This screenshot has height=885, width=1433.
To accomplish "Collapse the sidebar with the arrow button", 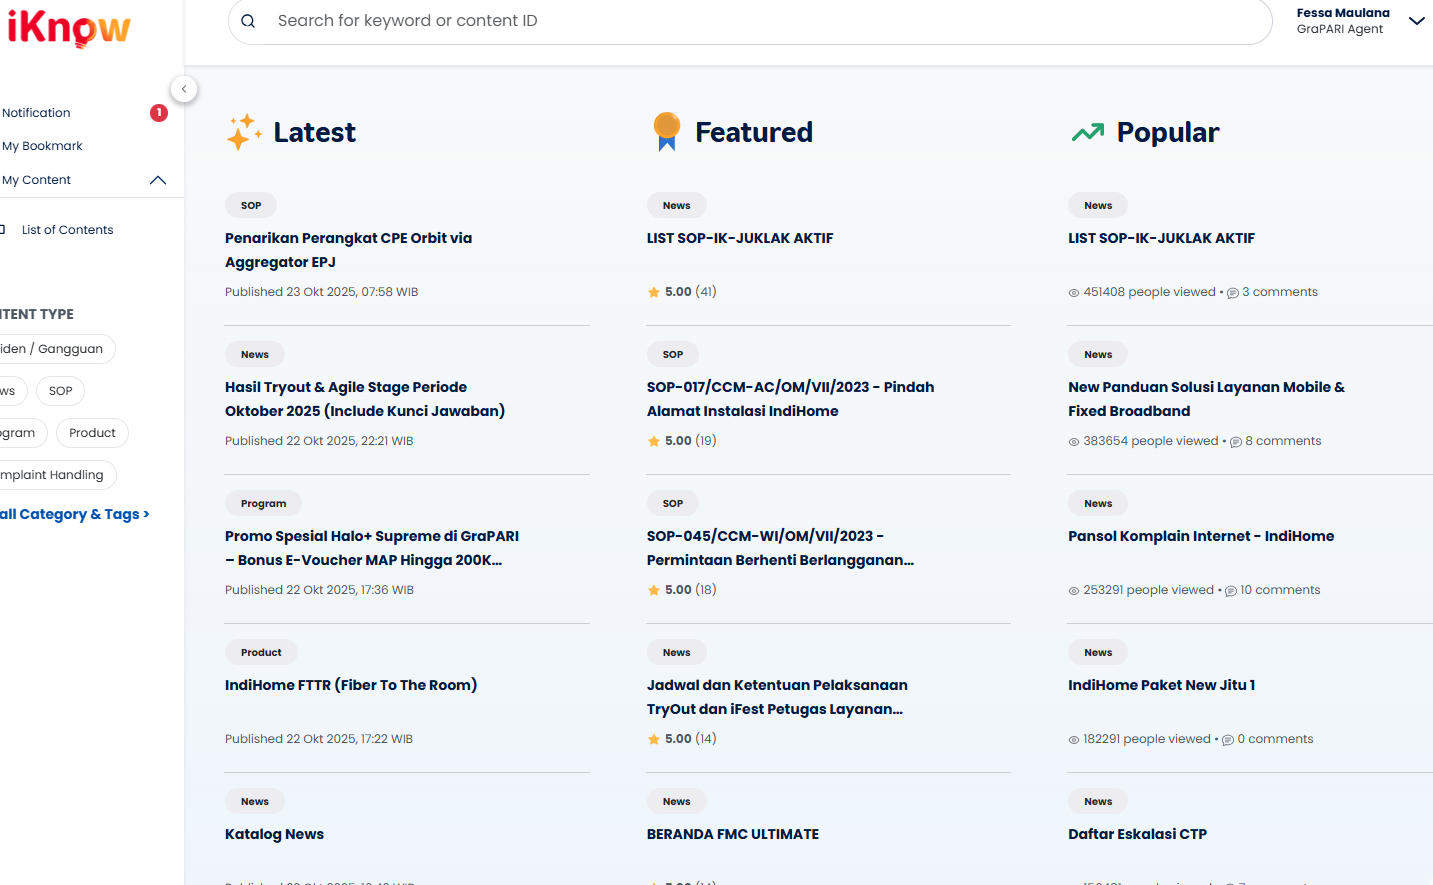I will pos(184,89).
